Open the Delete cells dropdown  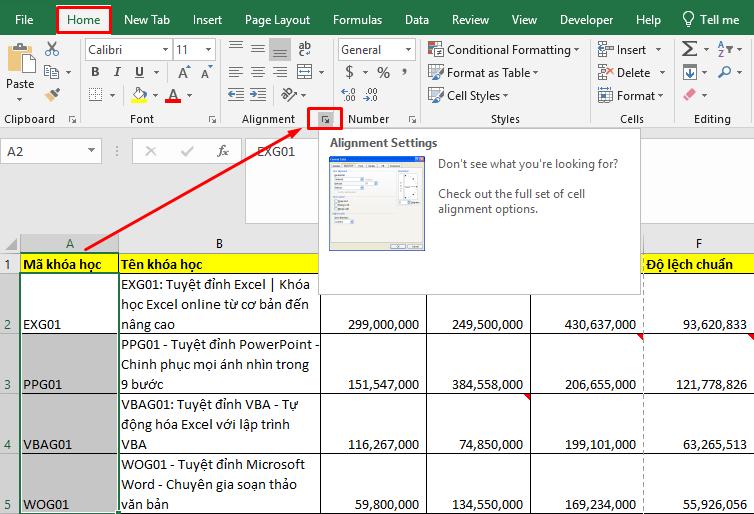click(662, 73)
